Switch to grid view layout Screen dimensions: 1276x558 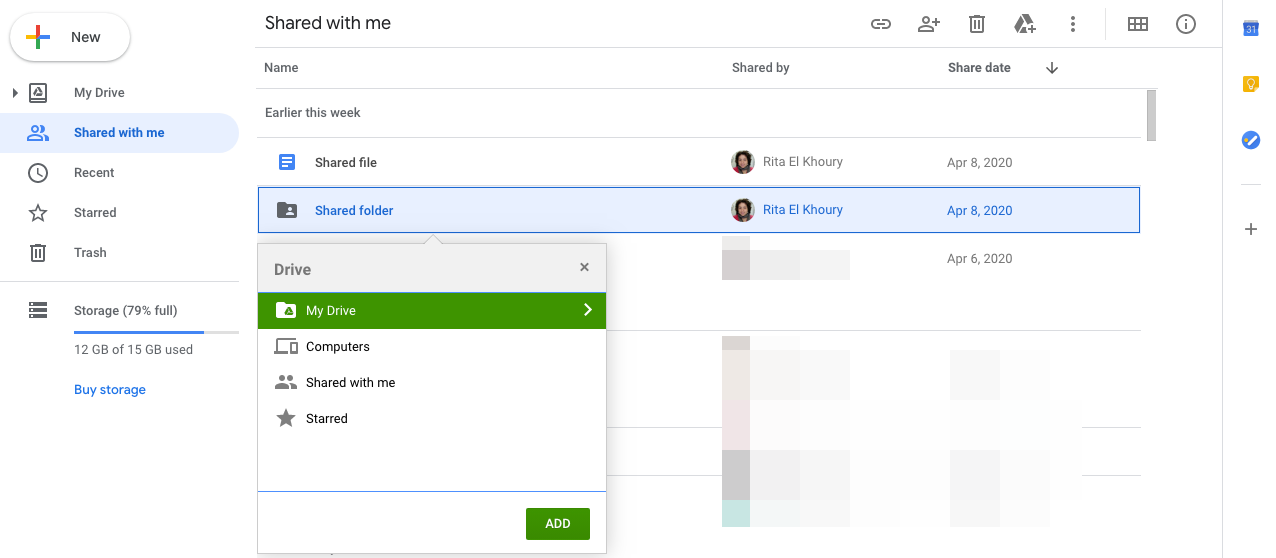(1137, 24)
